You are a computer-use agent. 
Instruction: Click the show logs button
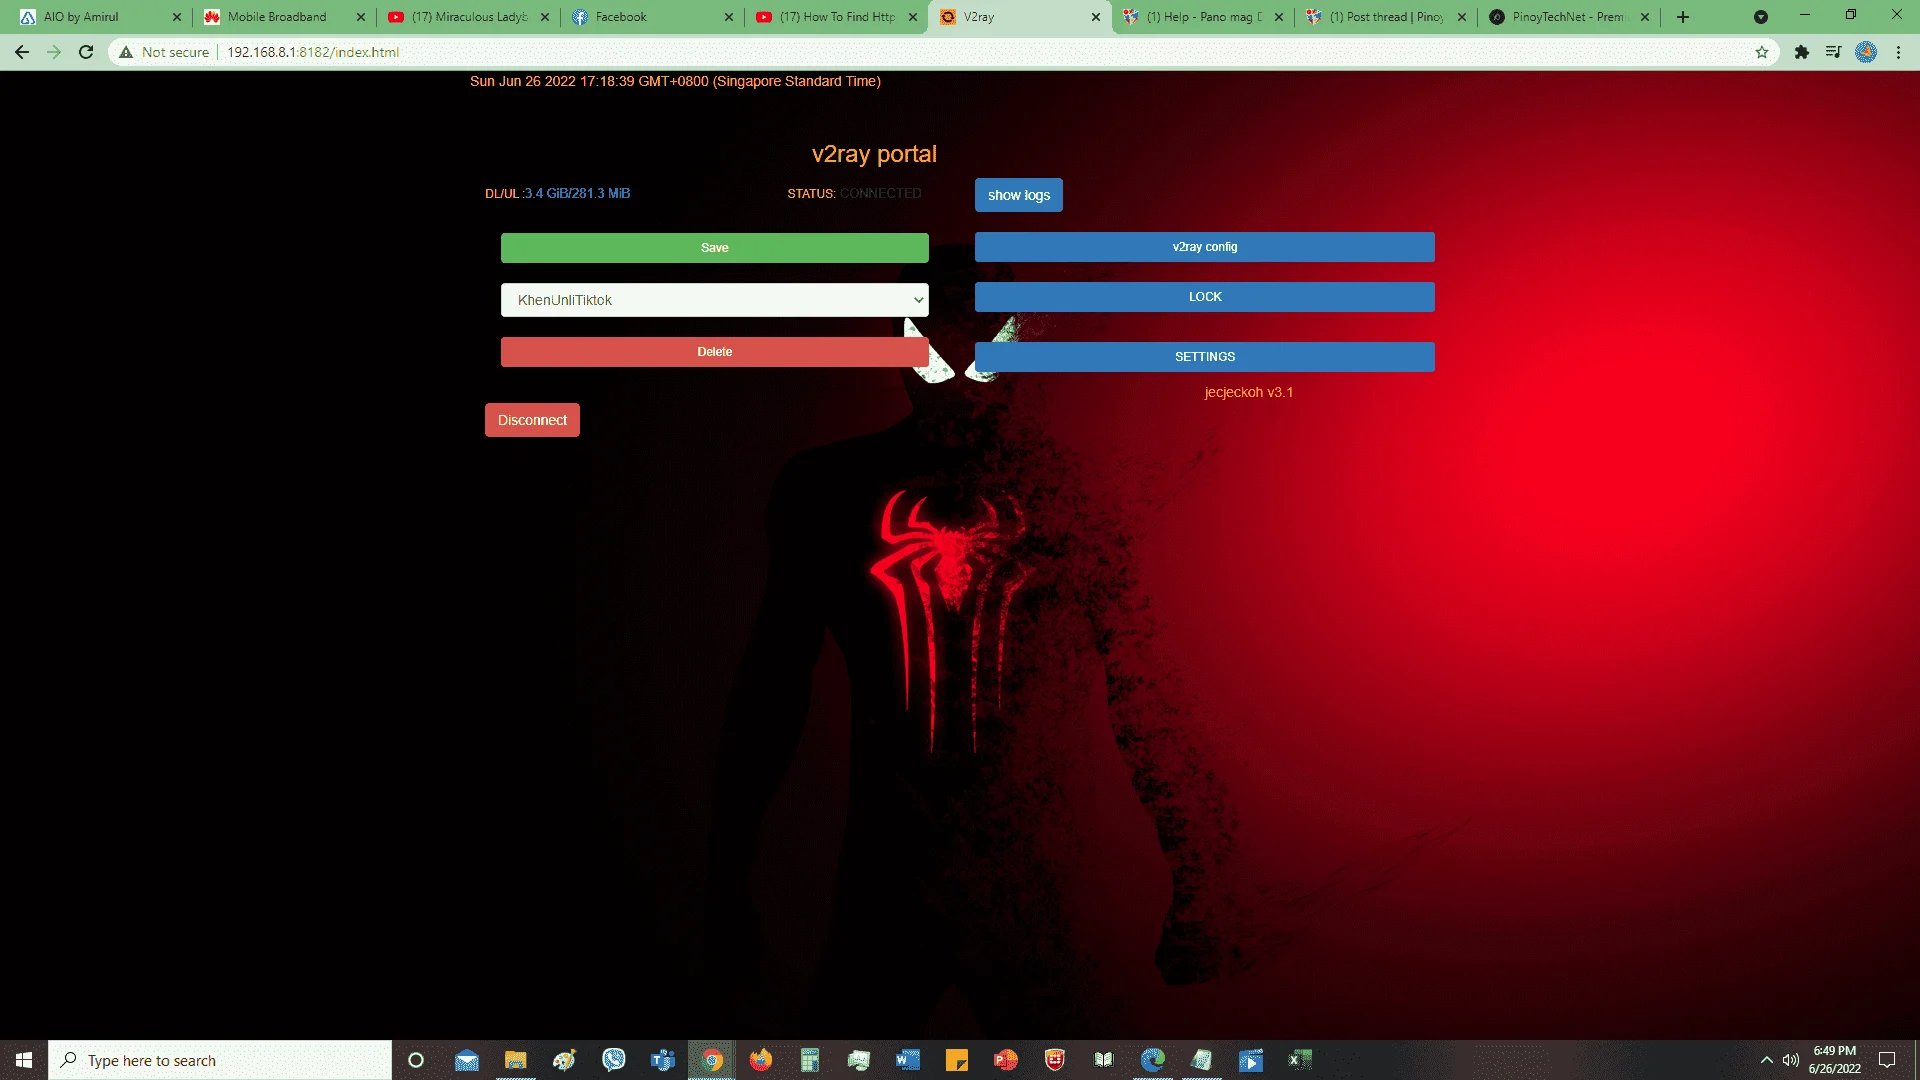click(x=1019, y=195)
